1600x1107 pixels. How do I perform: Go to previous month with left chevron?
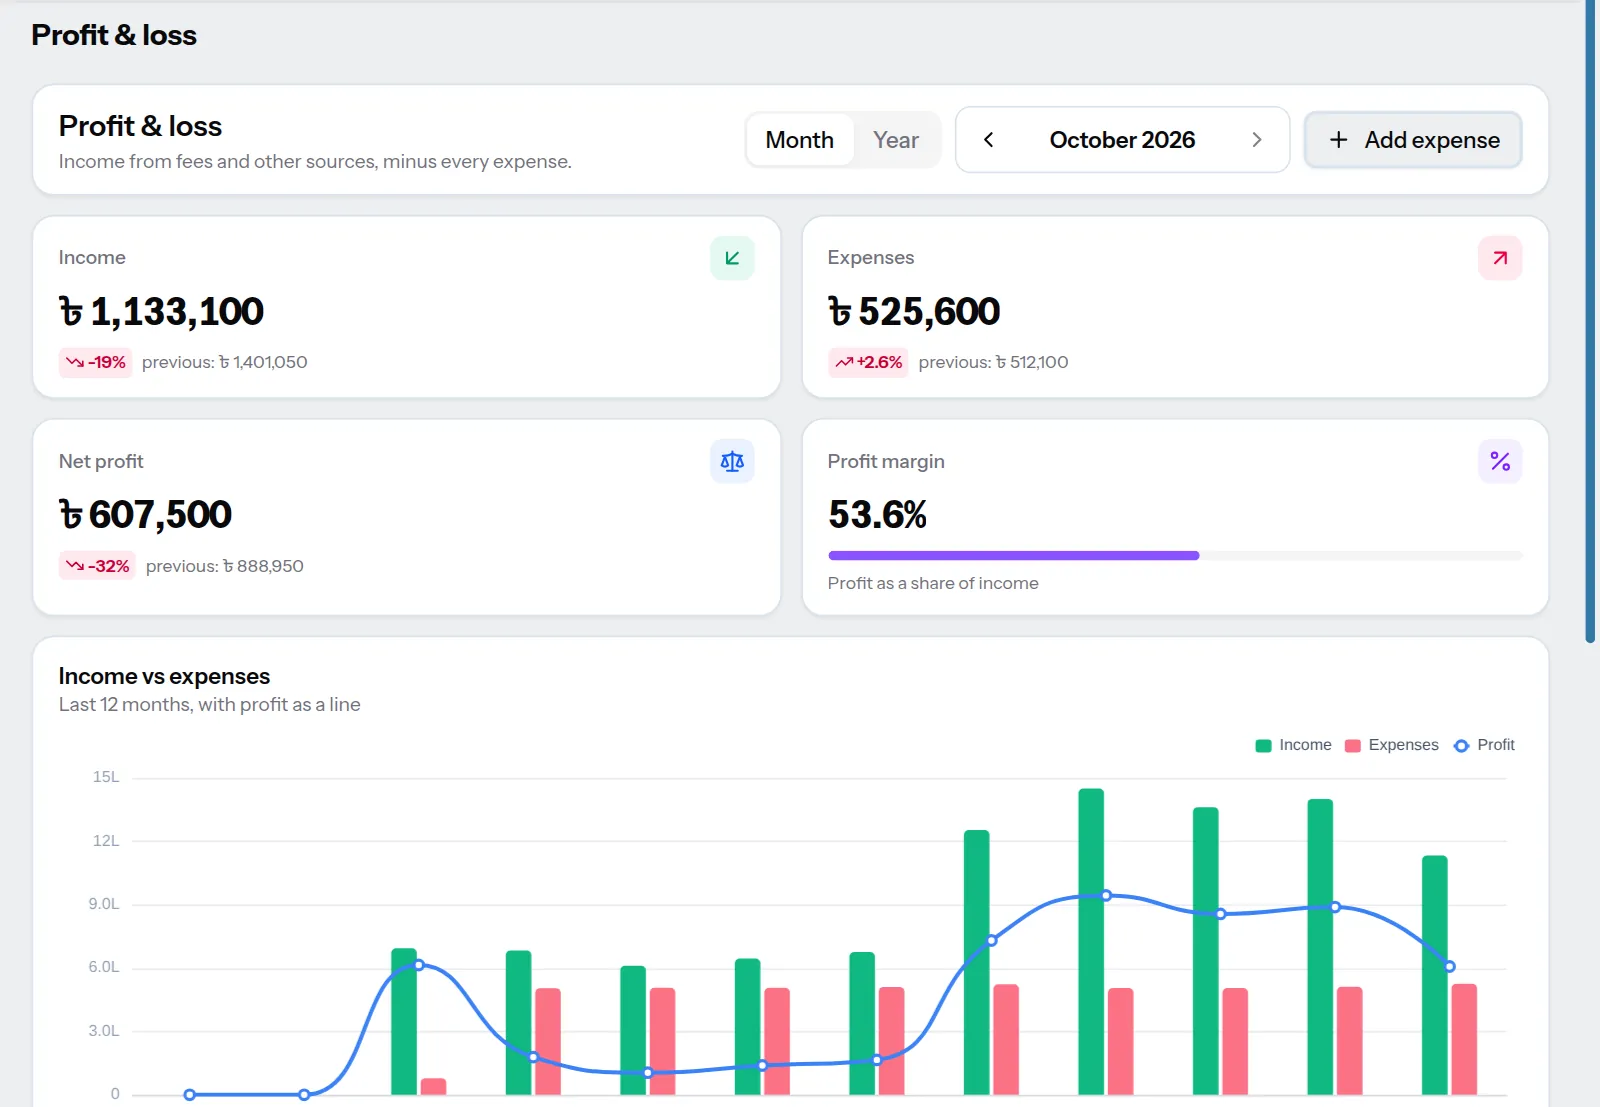click(x=988, y=140)
